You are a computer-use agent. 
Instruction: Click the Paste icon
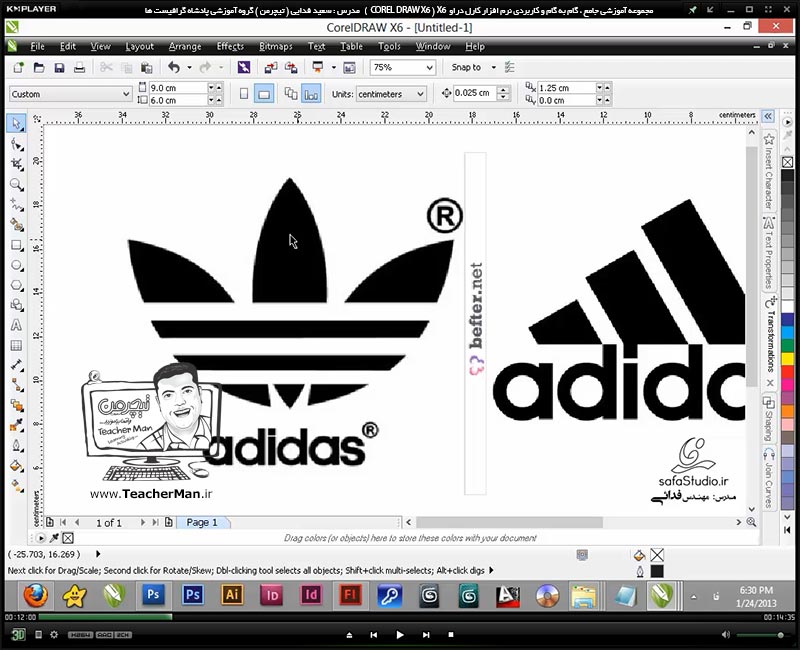click(146, 67)
